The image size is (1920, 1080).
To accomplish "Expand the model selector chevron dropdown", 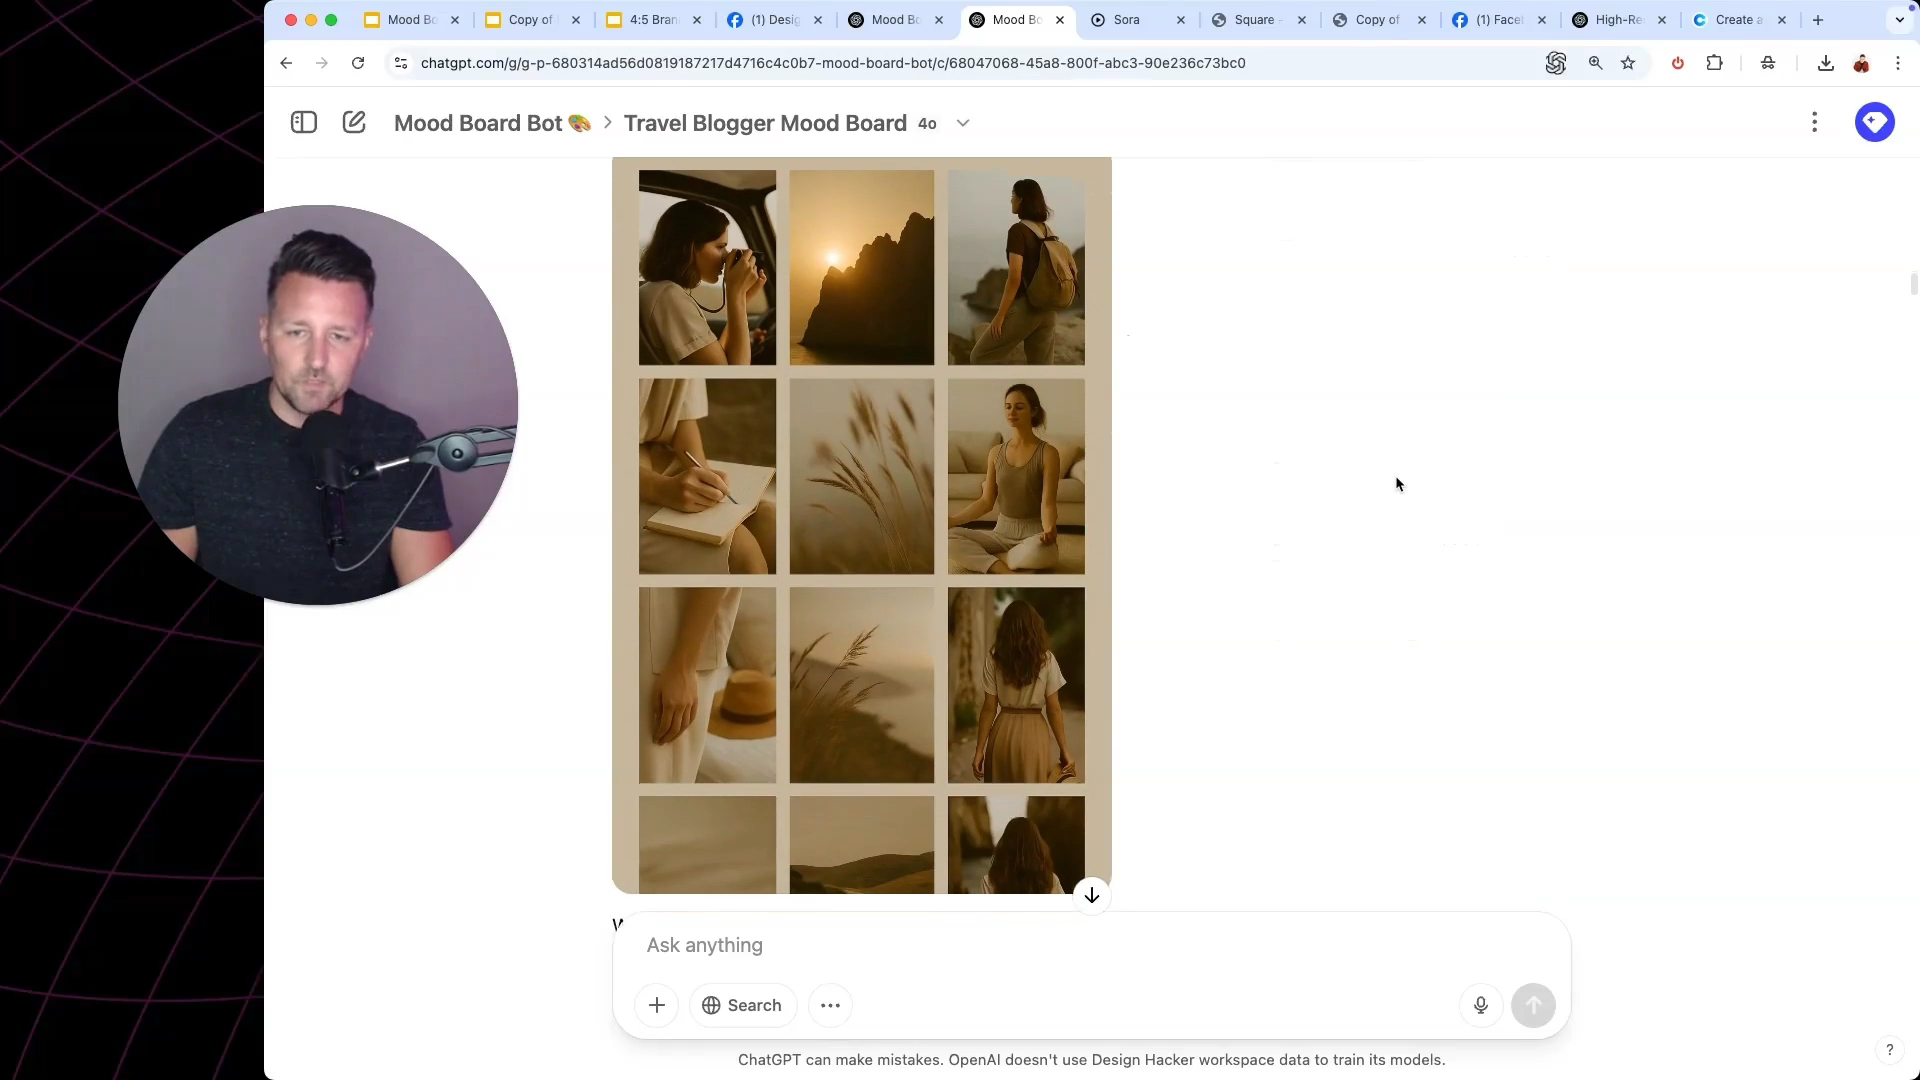I will point(963,123).
